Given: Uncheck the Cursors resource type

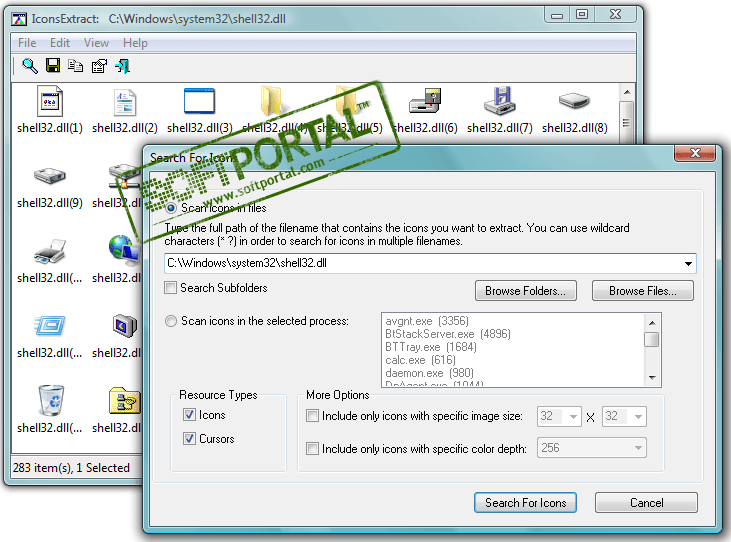Looking at the screenshot, I should tap(189, 439).
